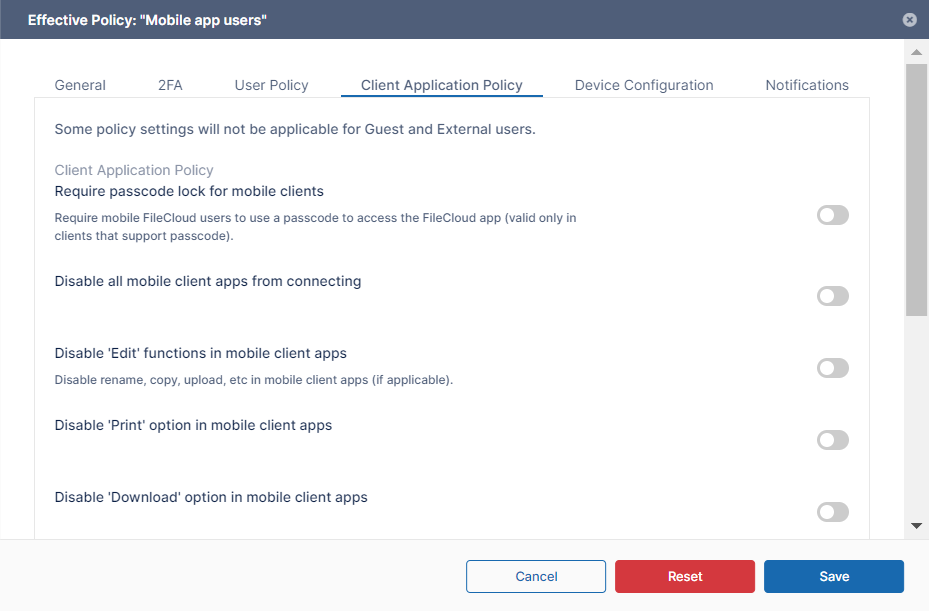
Task: Switch to the 2FA tab
Action: [x=170, y=85]
